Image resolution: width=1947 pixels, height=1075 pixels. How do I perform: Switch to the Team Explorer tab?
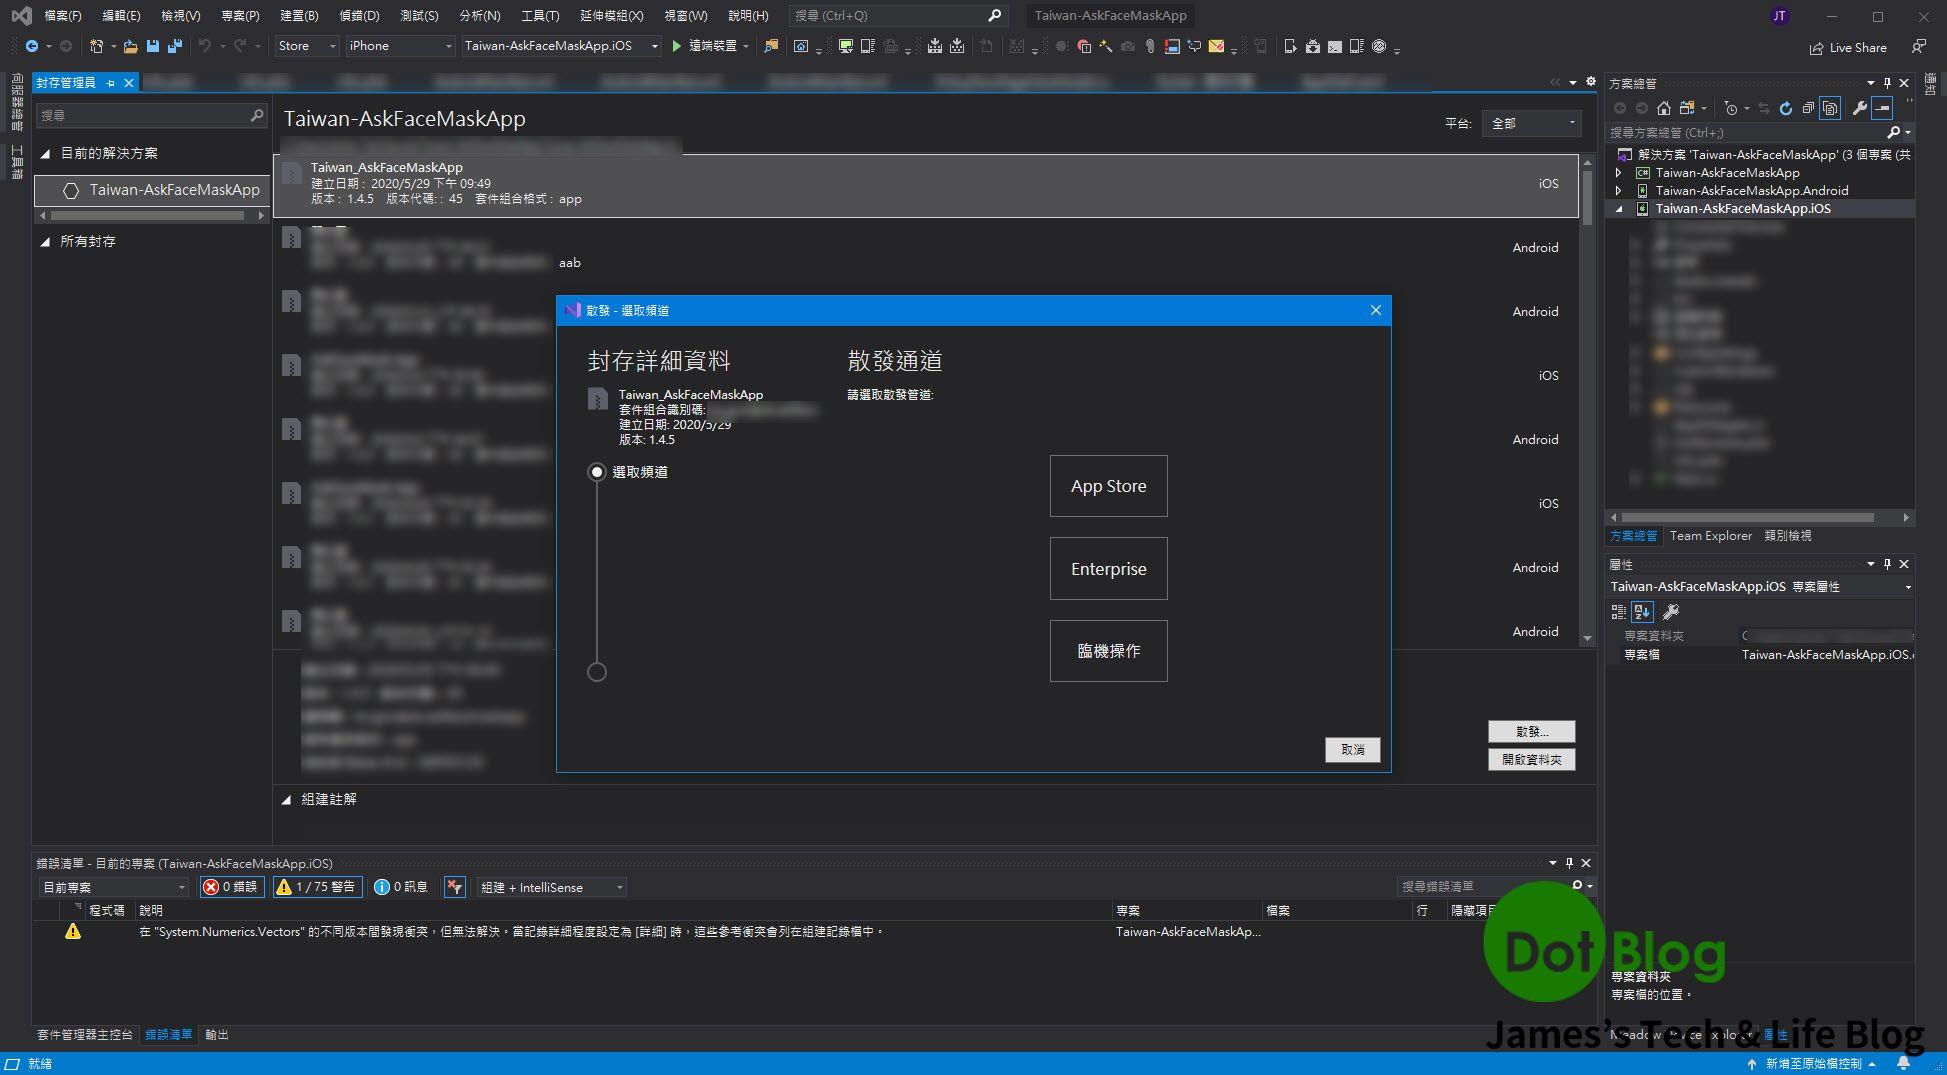pos(1710,535)
